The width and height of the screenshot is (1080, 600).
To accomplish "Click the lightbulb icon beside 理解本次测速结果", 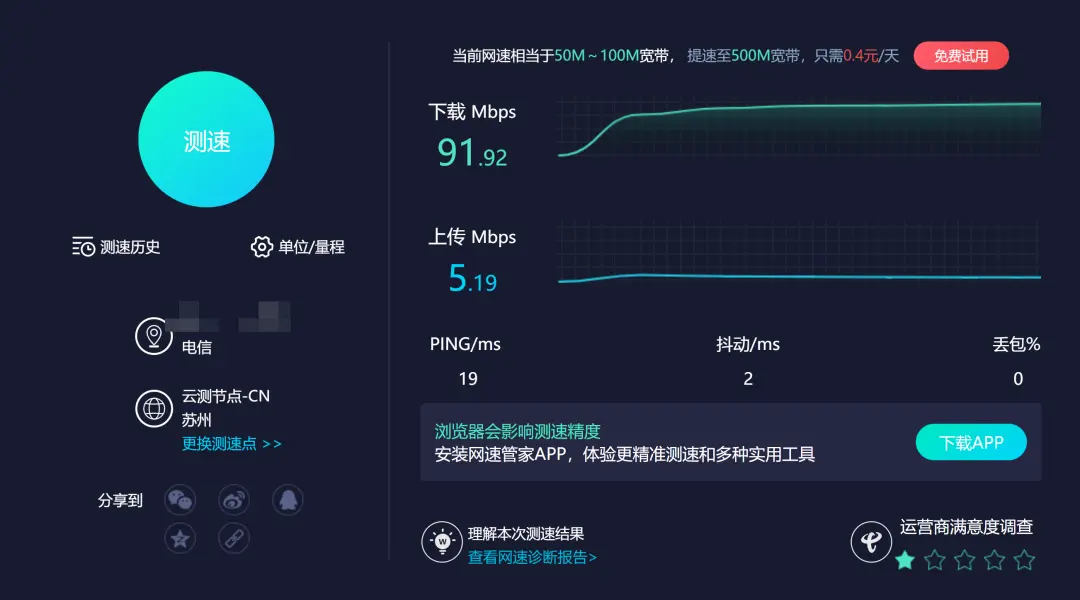I will click(442, 543).
